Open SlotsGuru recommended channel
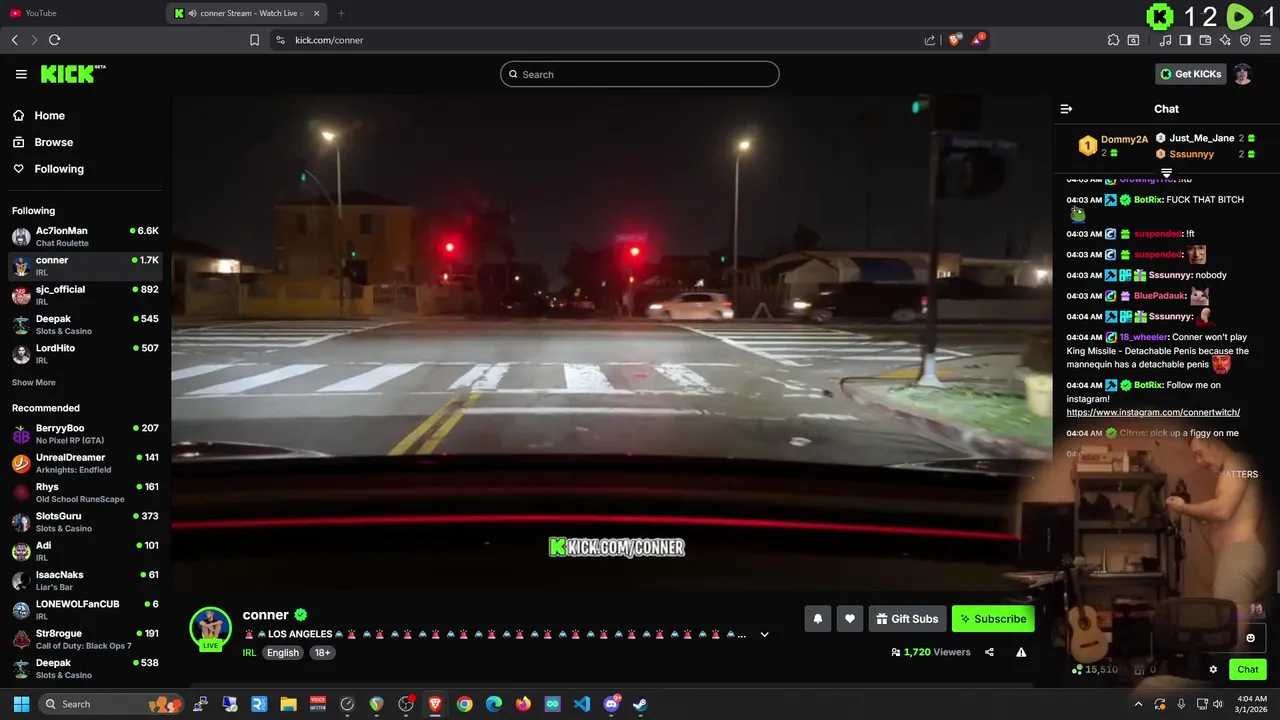 click(85, 522)
